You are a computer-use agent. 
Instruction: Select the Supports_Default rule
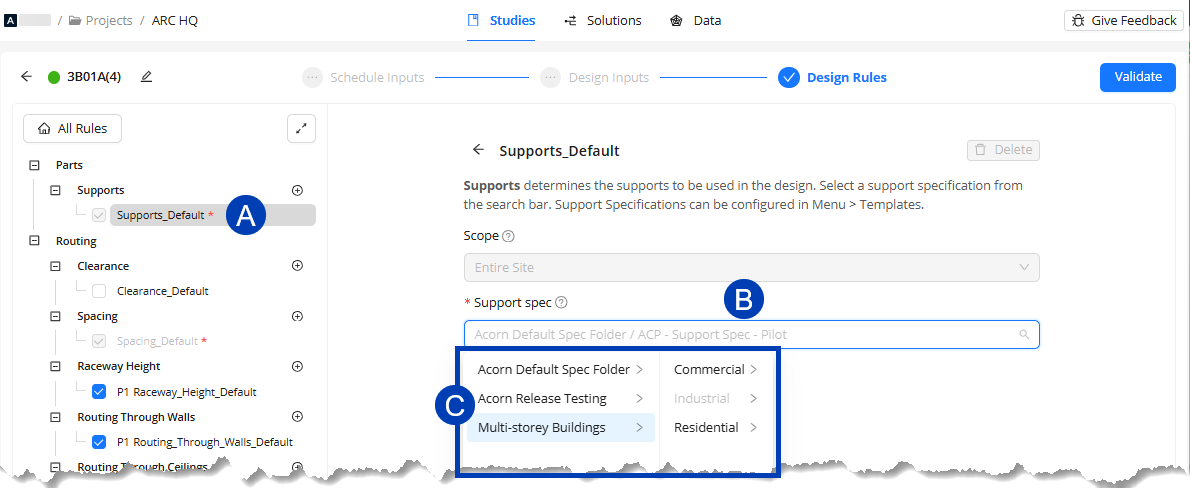(212, 216)
